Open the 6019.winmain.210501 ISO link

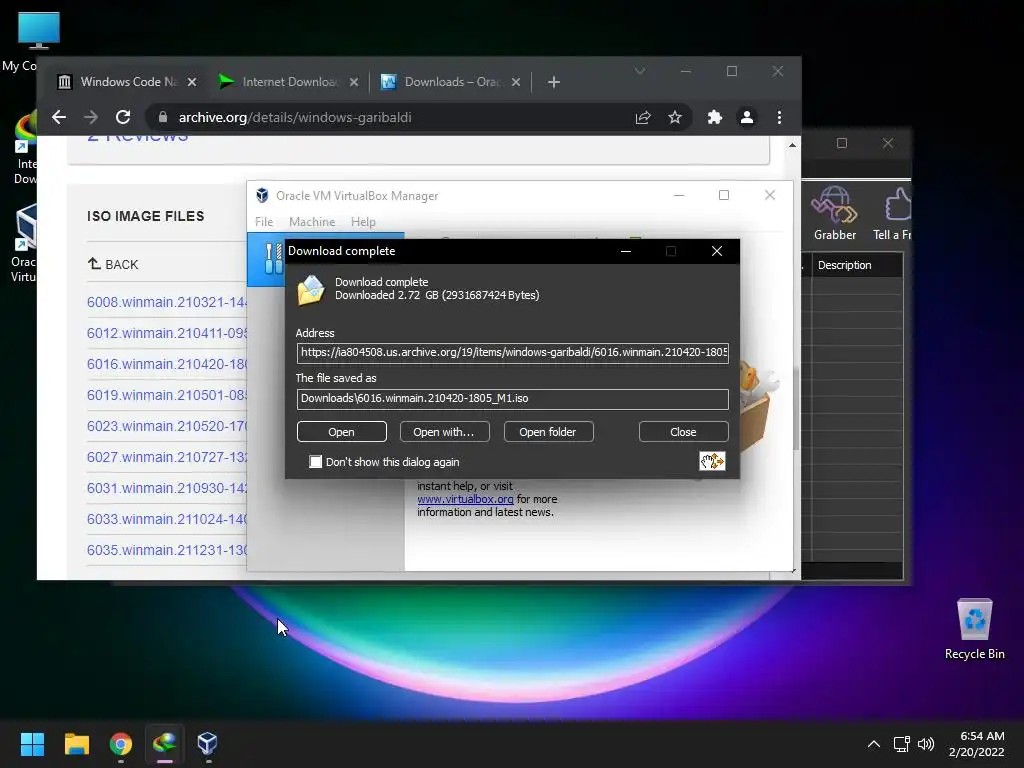pos(167,395)
